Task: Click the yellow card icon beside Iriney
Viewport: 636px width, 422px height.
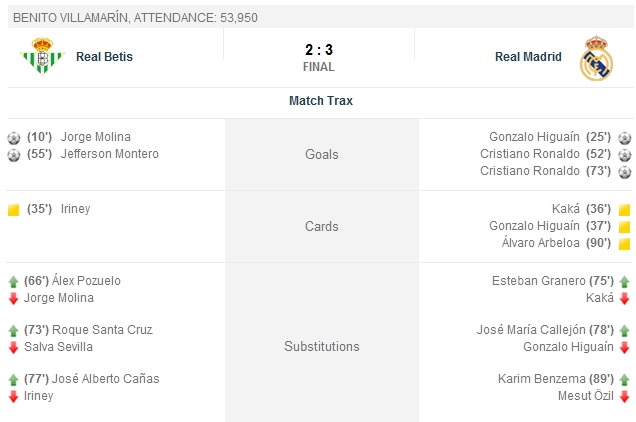Action: click(14, 210)
